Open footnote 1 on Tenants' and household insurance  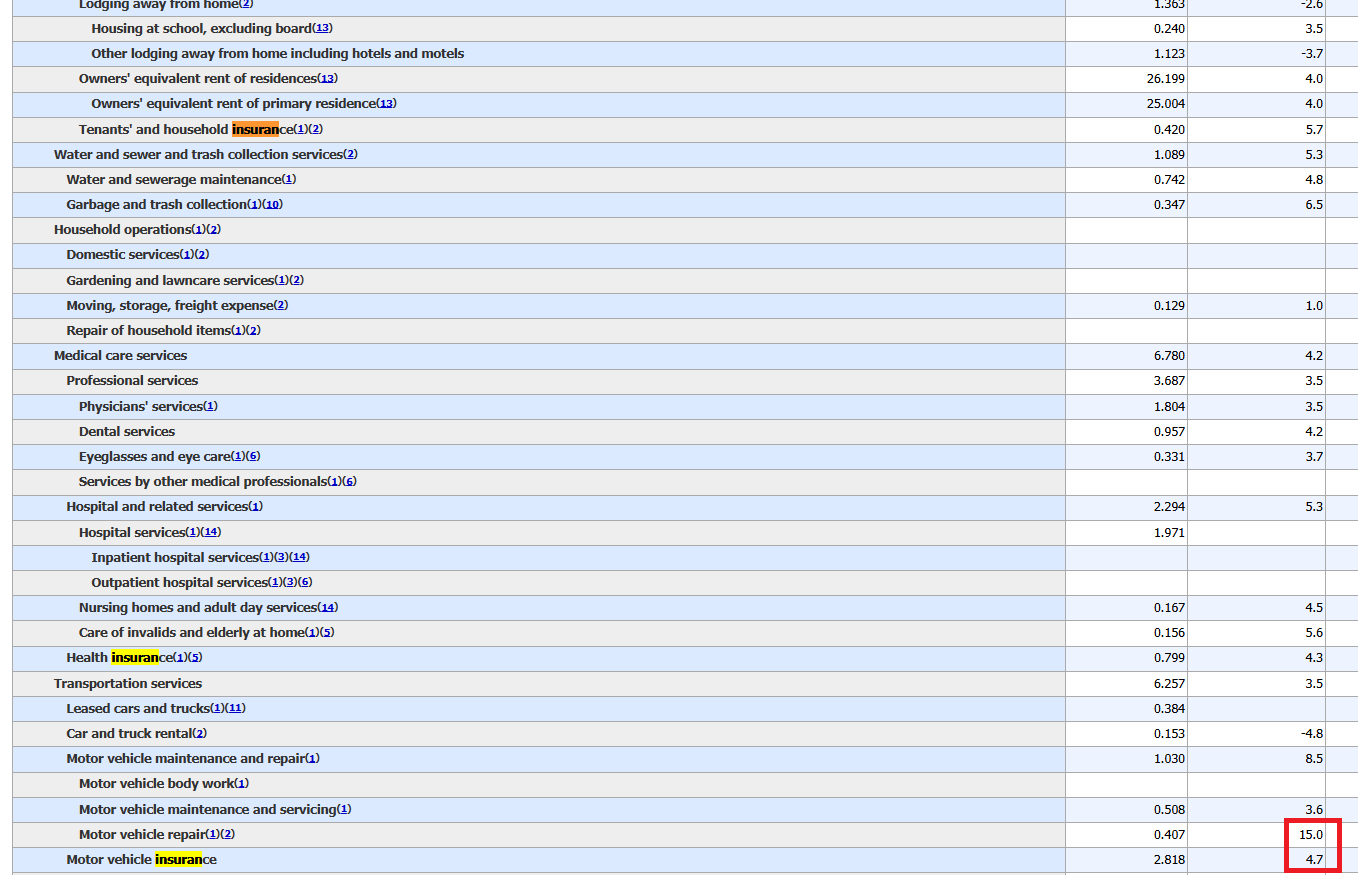pos(302,129)
